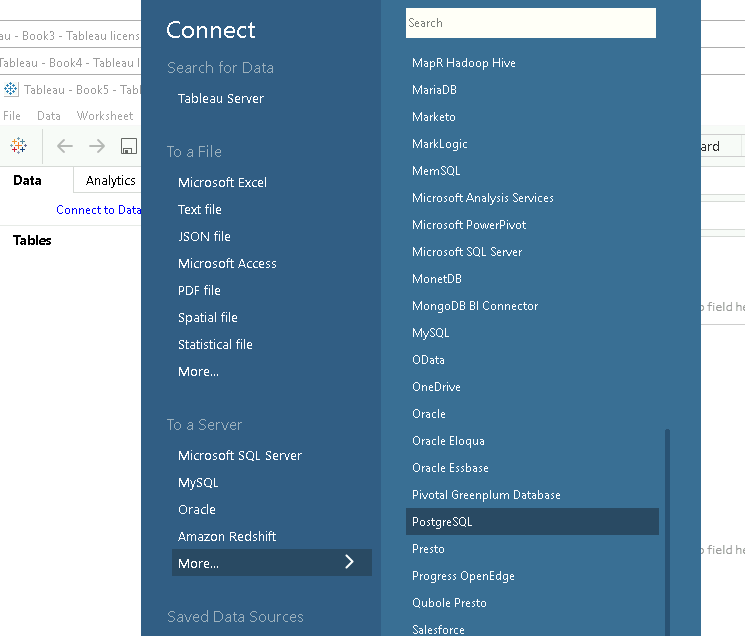The width and height of the screenshot is (745, 636).
Task: Select Pivotal Greenplum Database connector
Action: 486,495
